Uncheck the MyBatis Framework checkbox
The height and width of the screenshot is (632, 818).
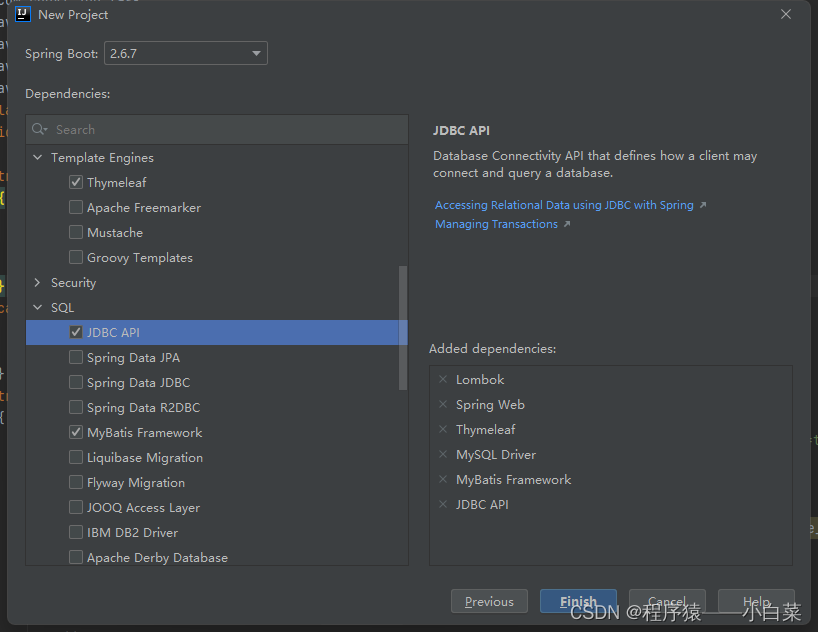[x=76, y=433]
